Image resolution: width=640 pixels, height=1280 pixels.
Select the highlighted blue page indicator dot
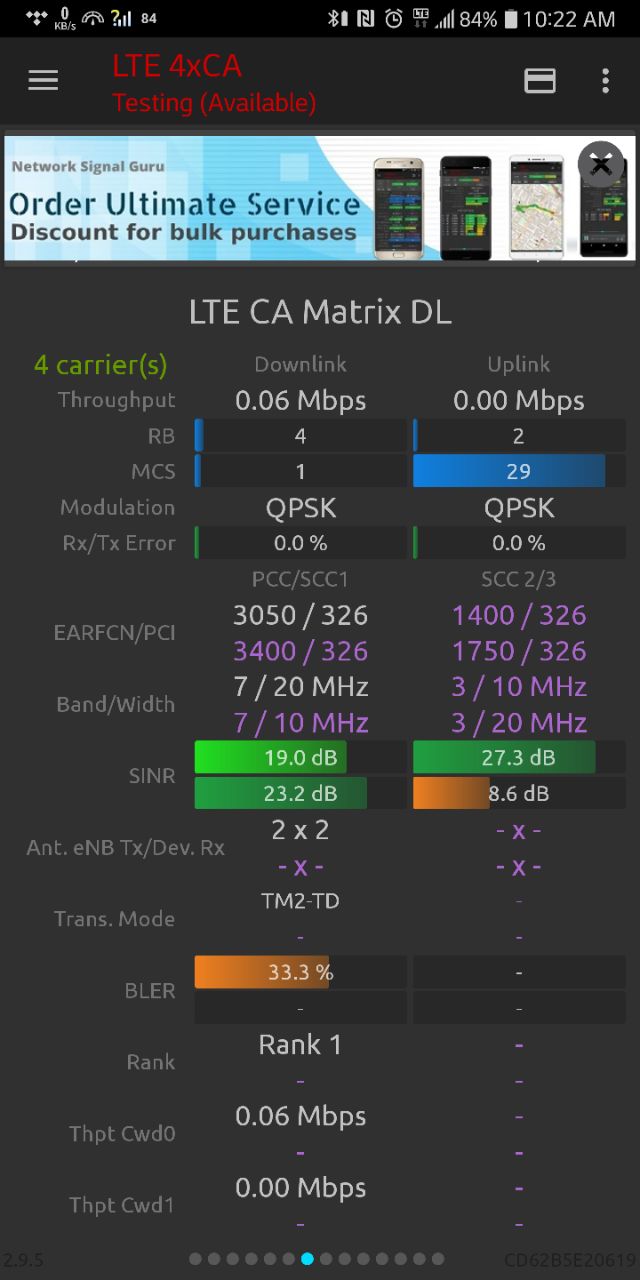tap(307, 1259)
